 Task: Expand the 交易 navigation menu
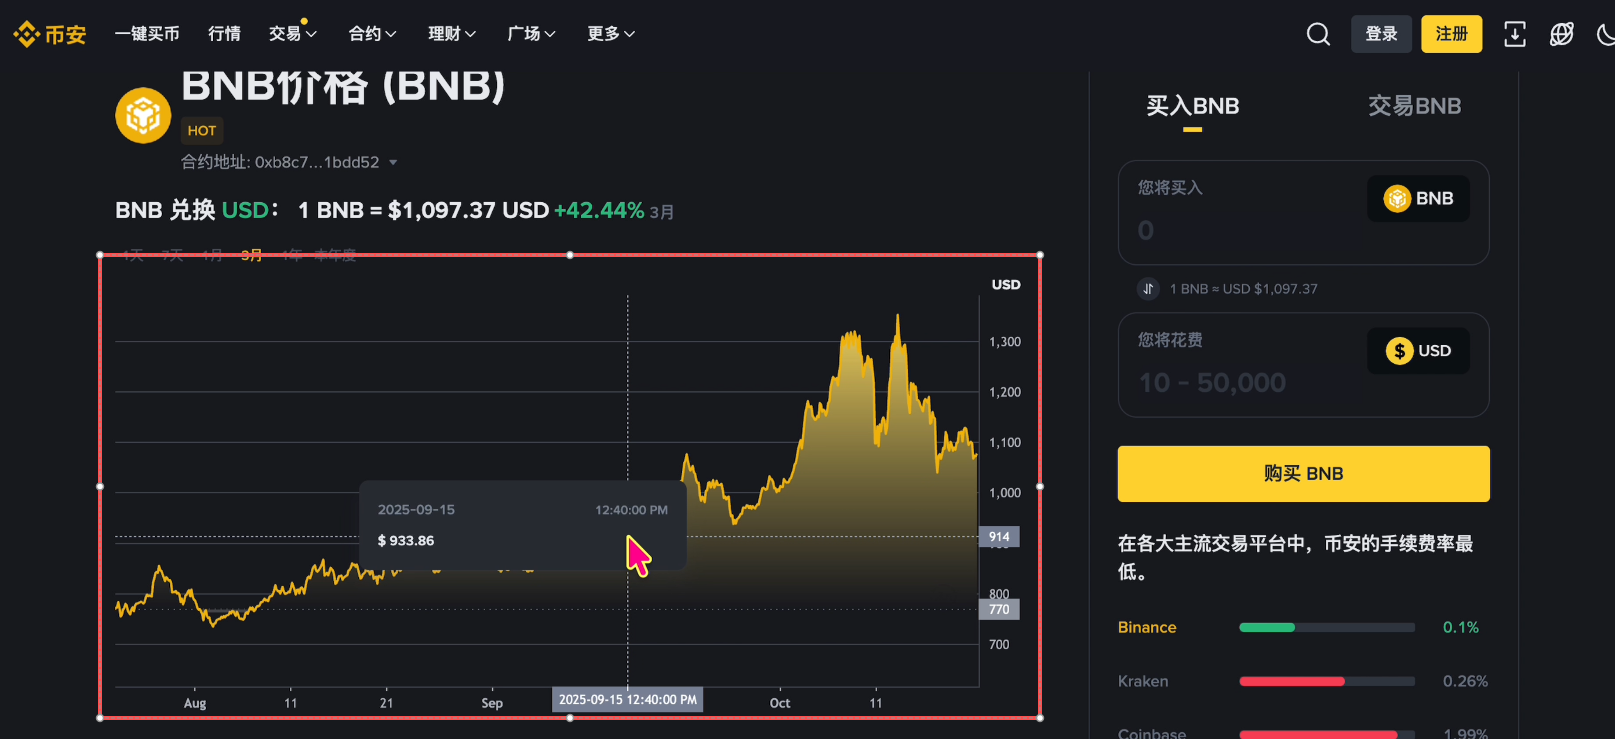pyautogui.click(x=292, y=34)
